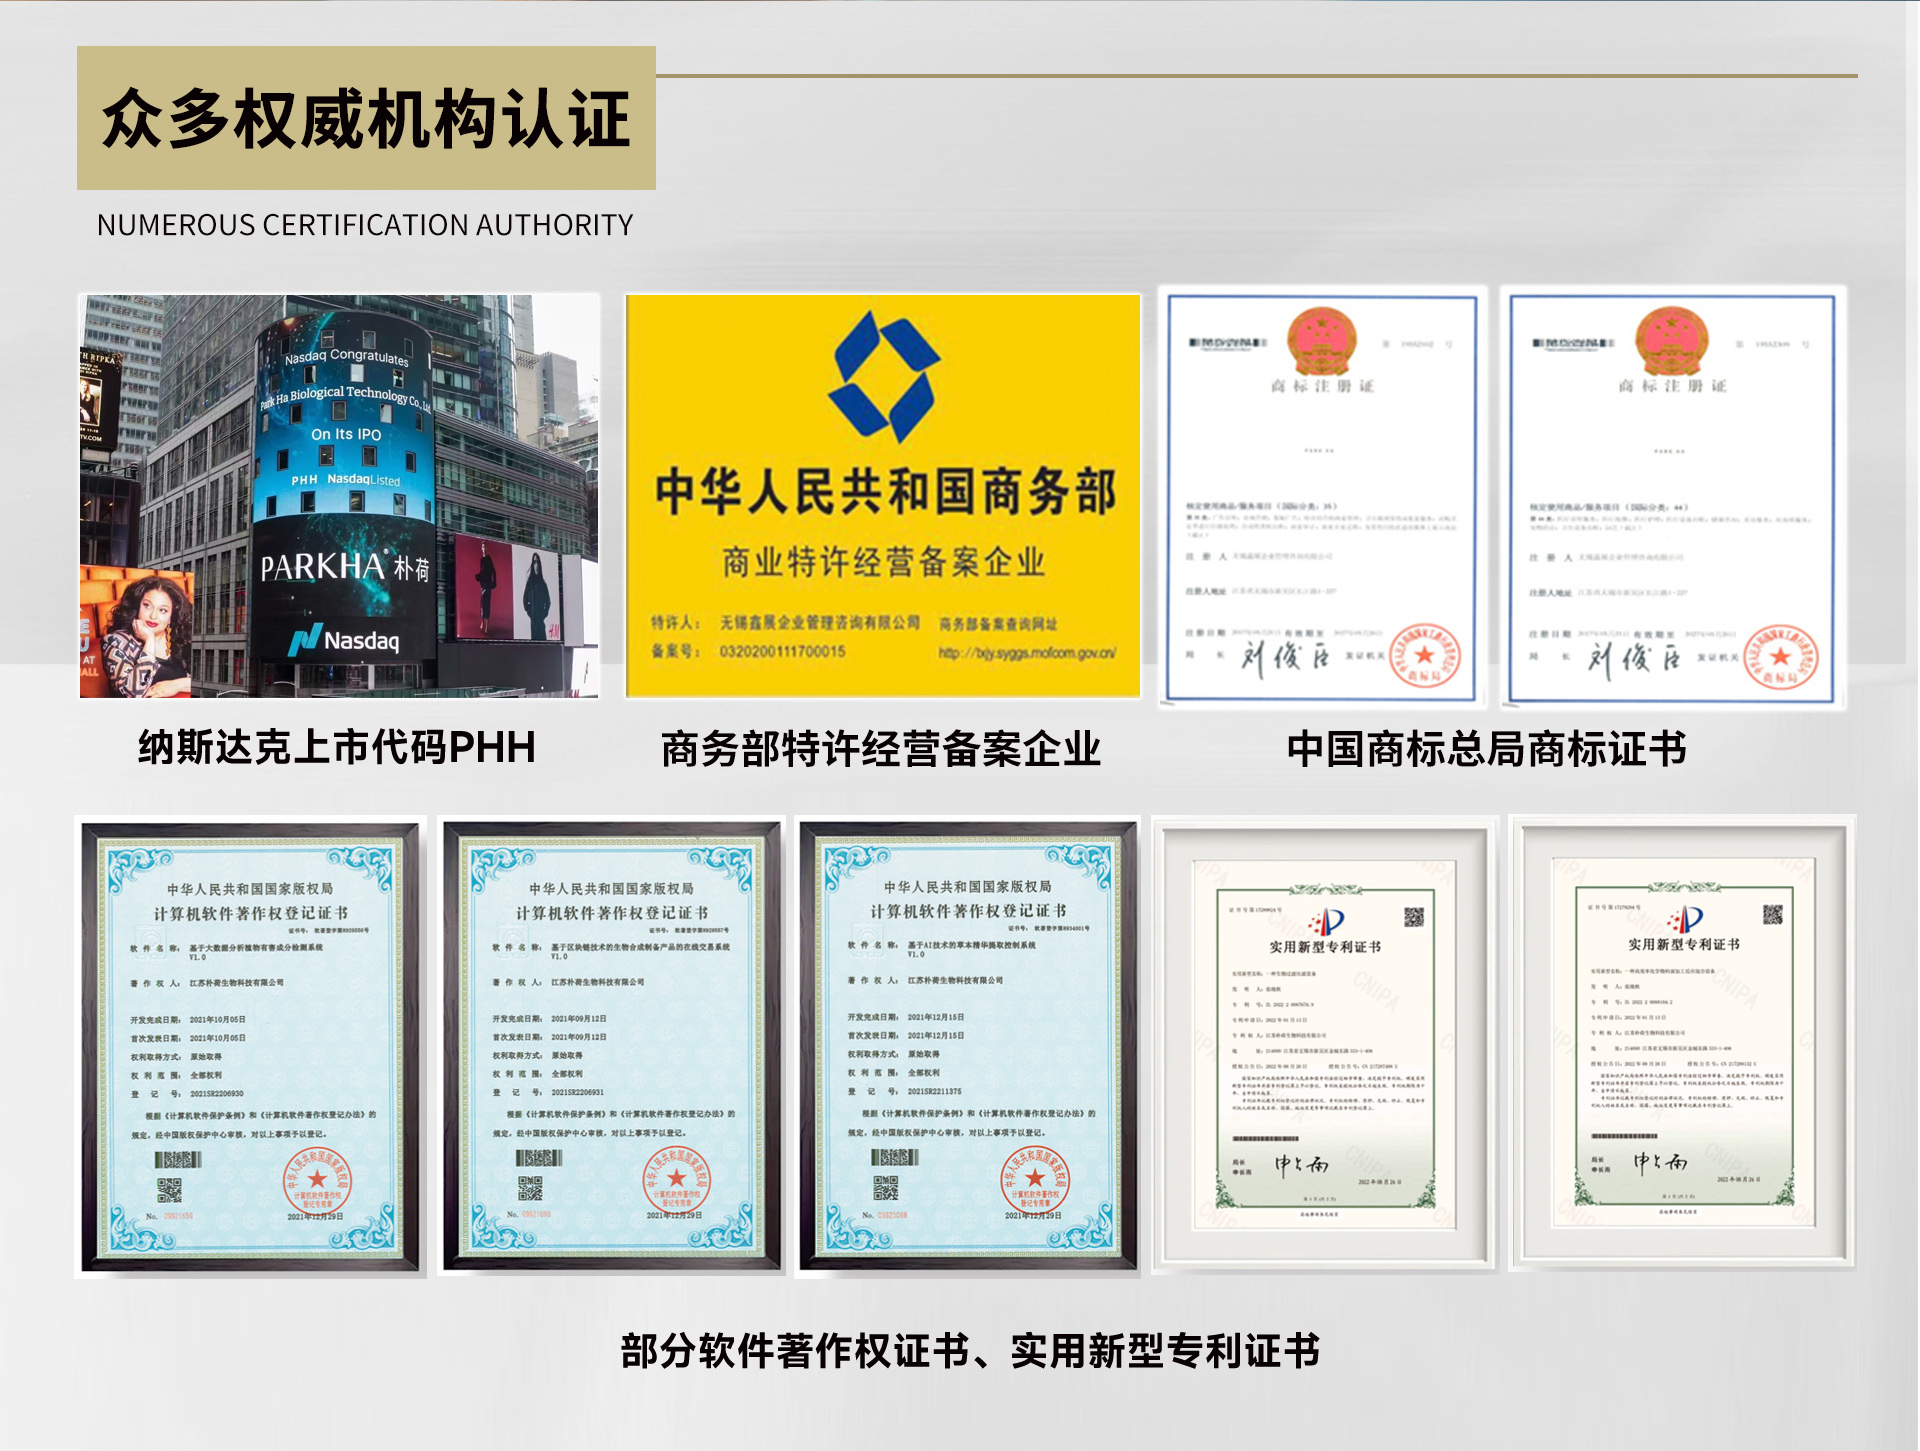Click 'On Its IPO' text on the billboard
The width and height of the screenshot is (1920, 1451).
[x=346, y=434]
